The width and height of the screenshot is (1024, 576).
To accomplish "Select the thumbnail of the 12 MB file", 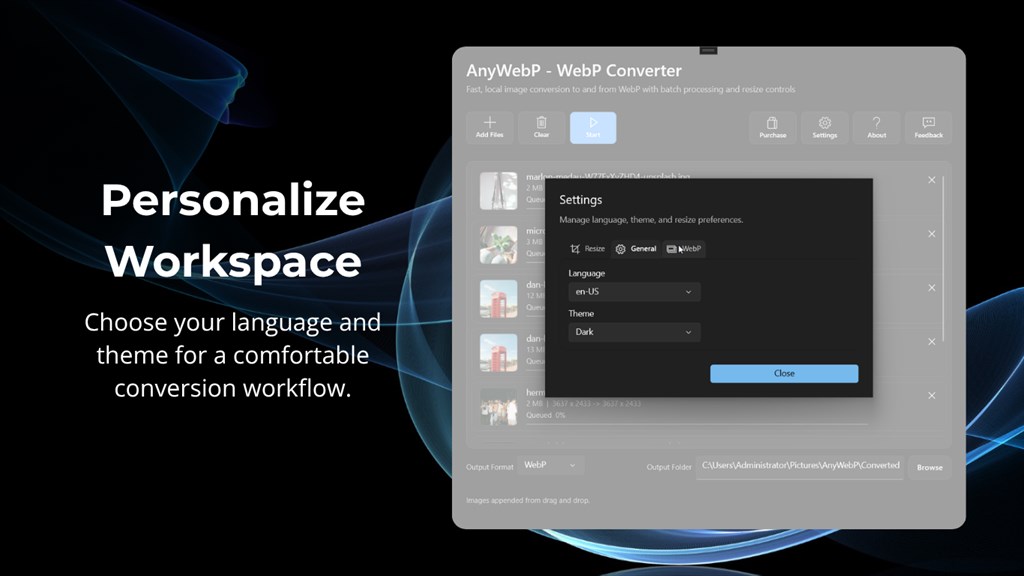I will tap(498, 298).
